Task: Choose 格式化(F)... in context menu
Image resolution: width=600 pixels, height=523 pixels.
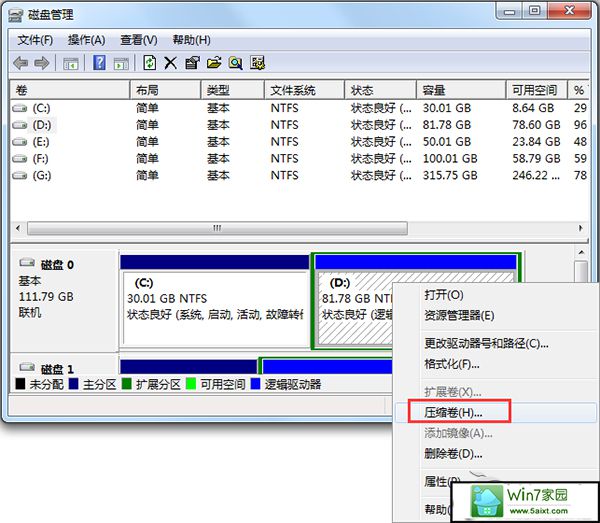Action: click(452, 364)
